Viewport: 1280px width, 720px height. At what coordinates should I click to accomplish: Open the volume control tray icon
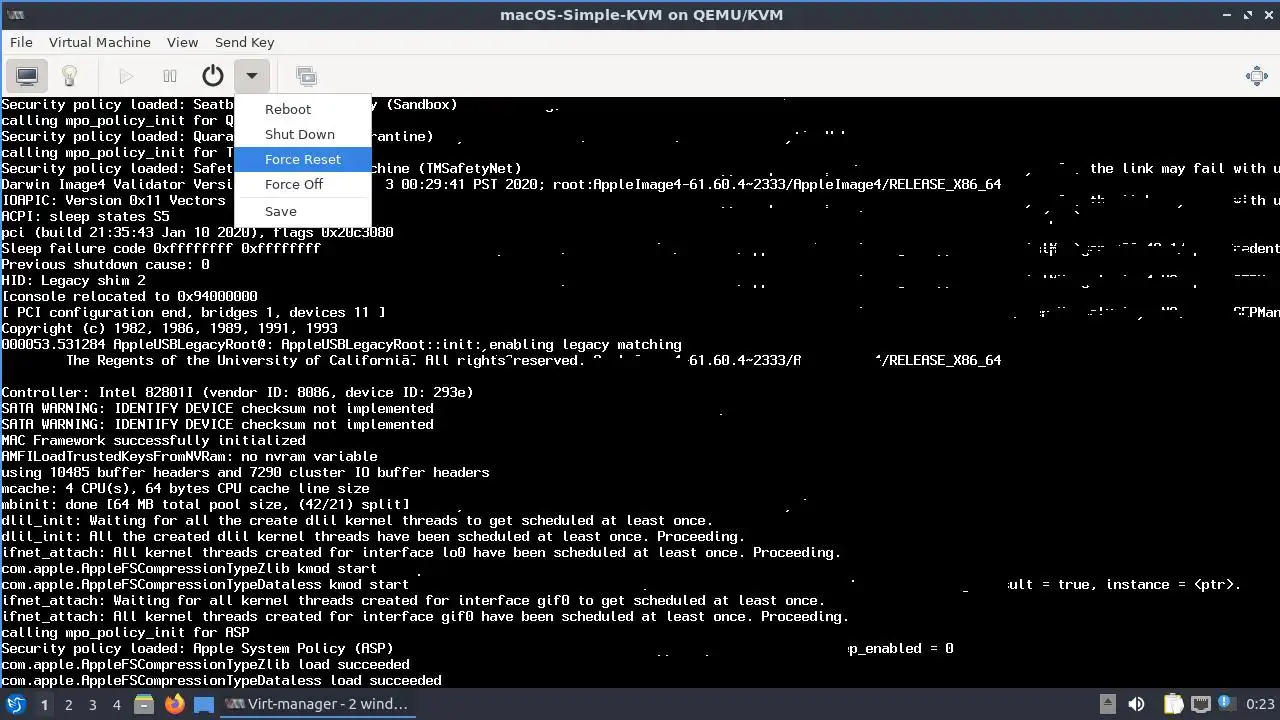[x=1136, y=704]
